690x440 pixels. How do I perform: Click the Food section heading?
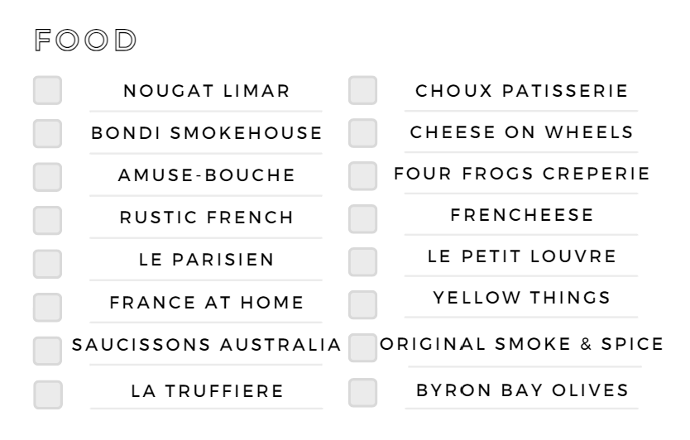[x=85, y=40]
